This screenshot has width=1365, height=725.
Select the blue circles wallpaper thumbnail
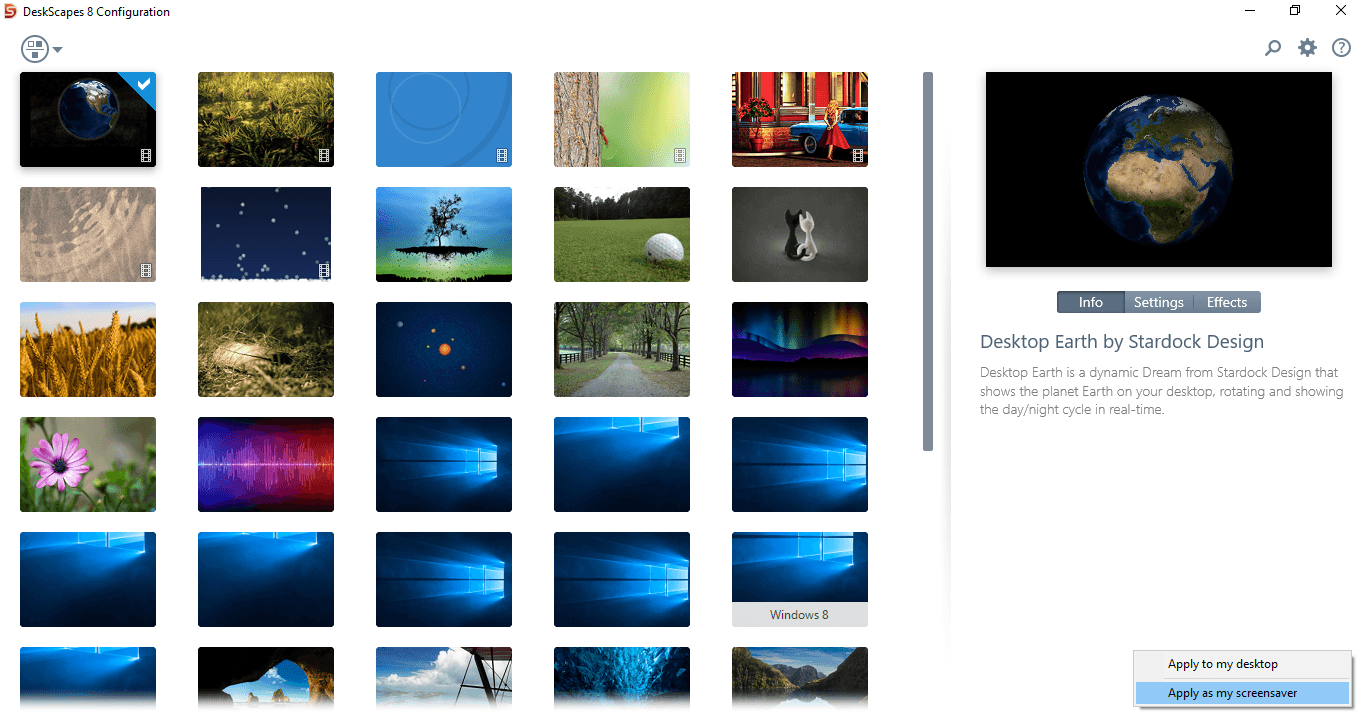[x=444, y=119]
